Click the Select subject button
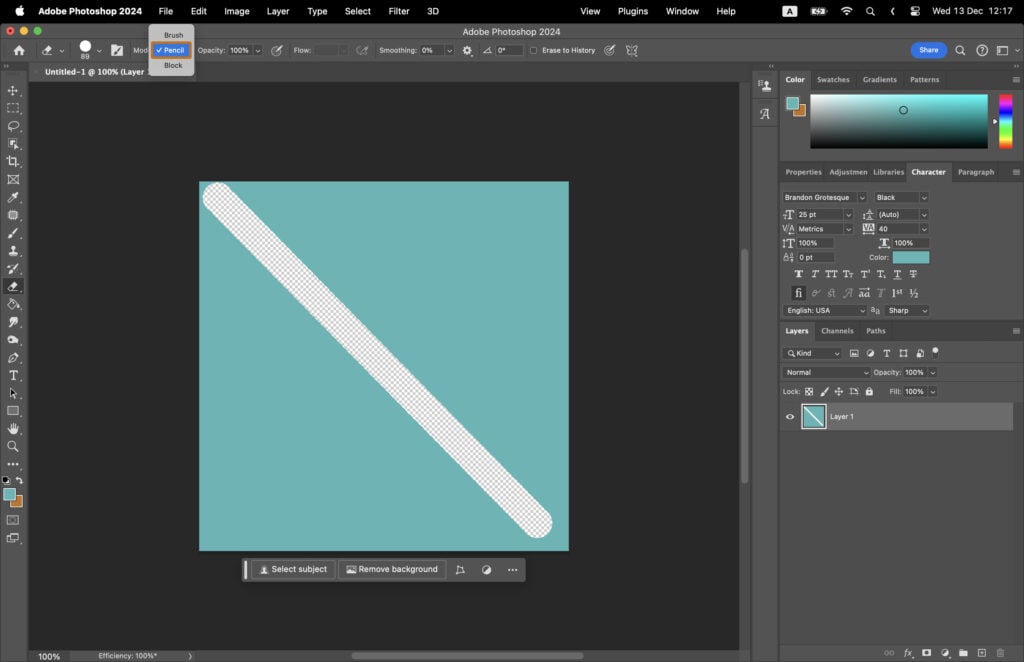 pos(292,569)
